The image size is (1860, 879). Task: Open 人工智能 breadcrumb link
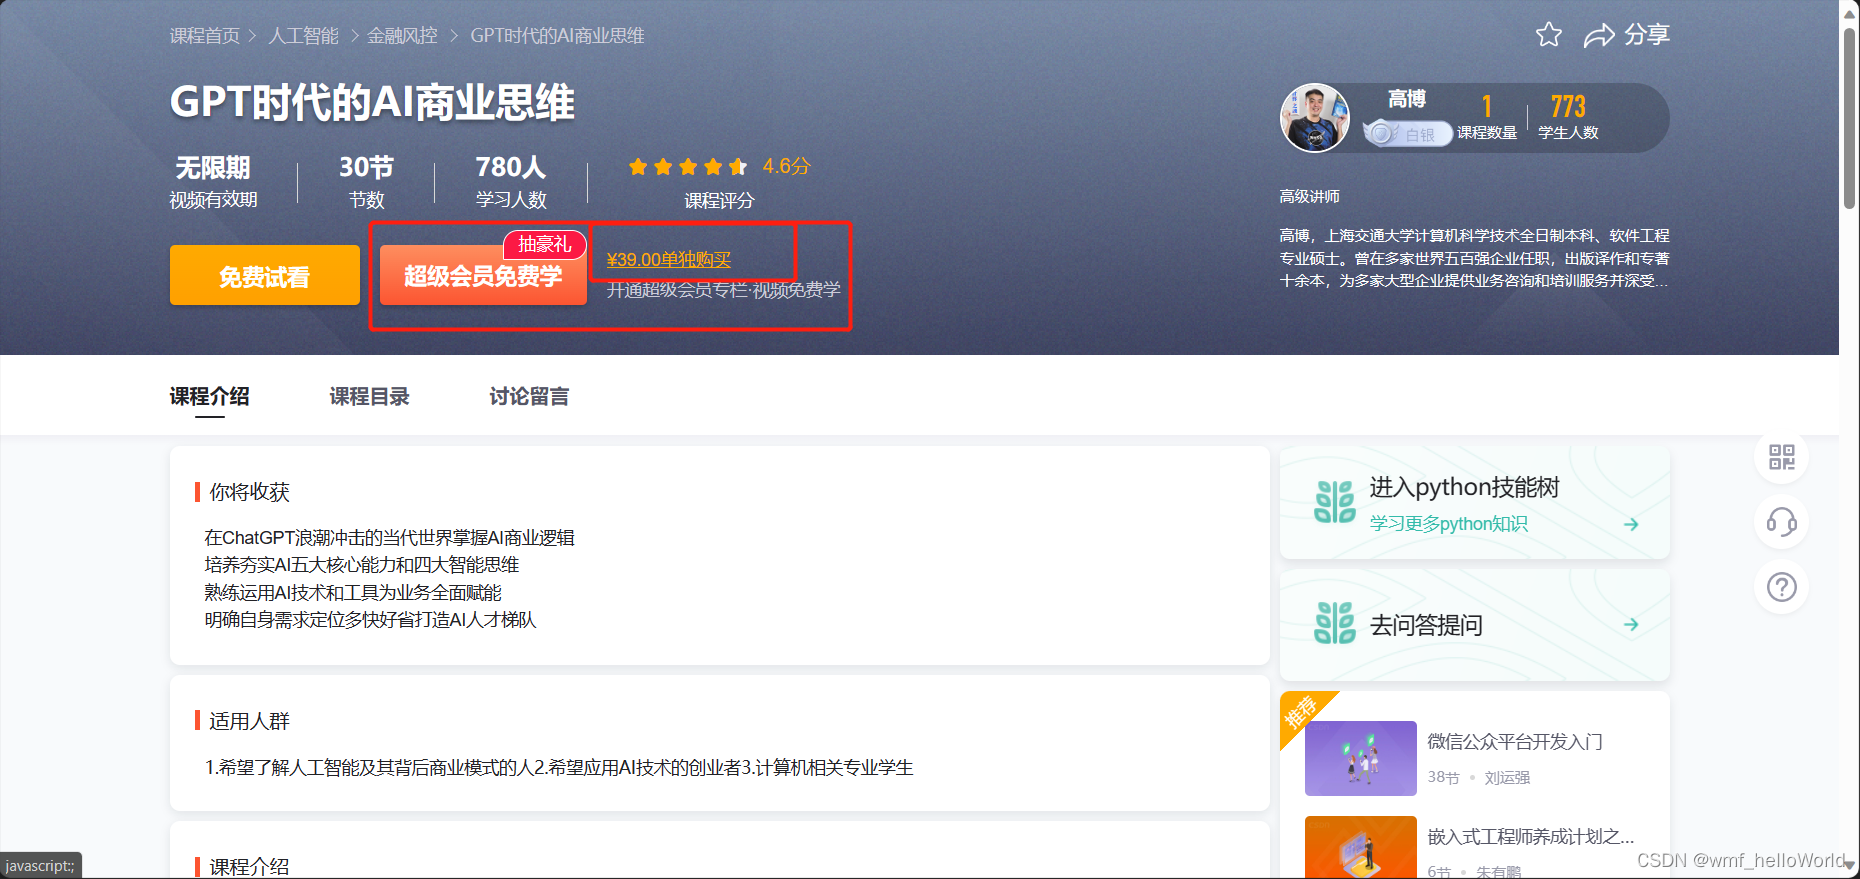(304, 36)
